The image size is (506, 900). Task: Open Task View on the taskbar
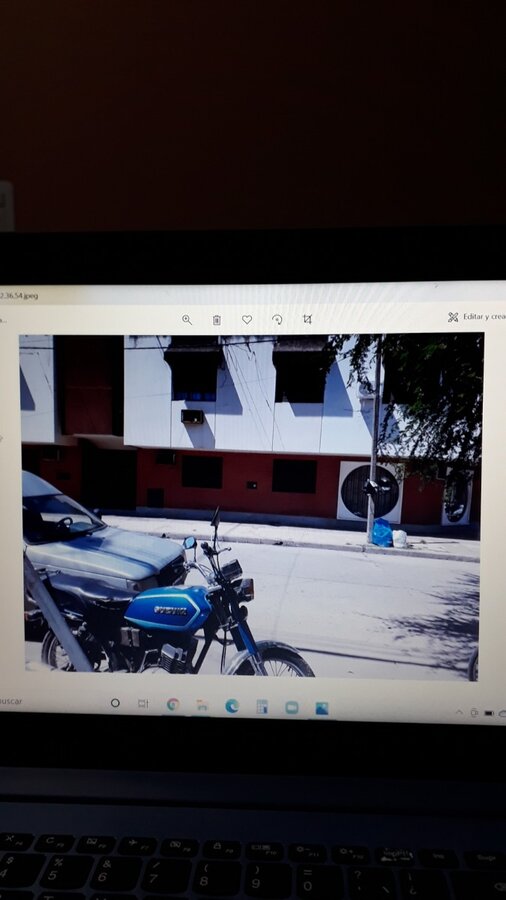(x=143, y=704)
